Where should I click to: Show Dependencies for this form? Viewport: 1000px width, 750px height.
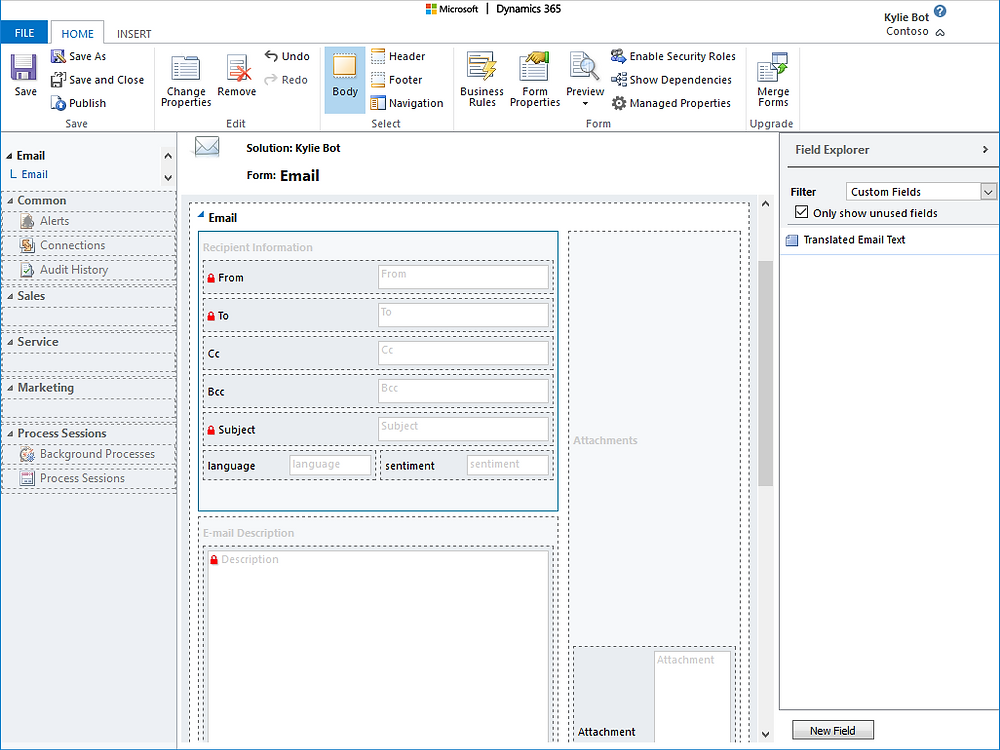click(x=671, y=80)
